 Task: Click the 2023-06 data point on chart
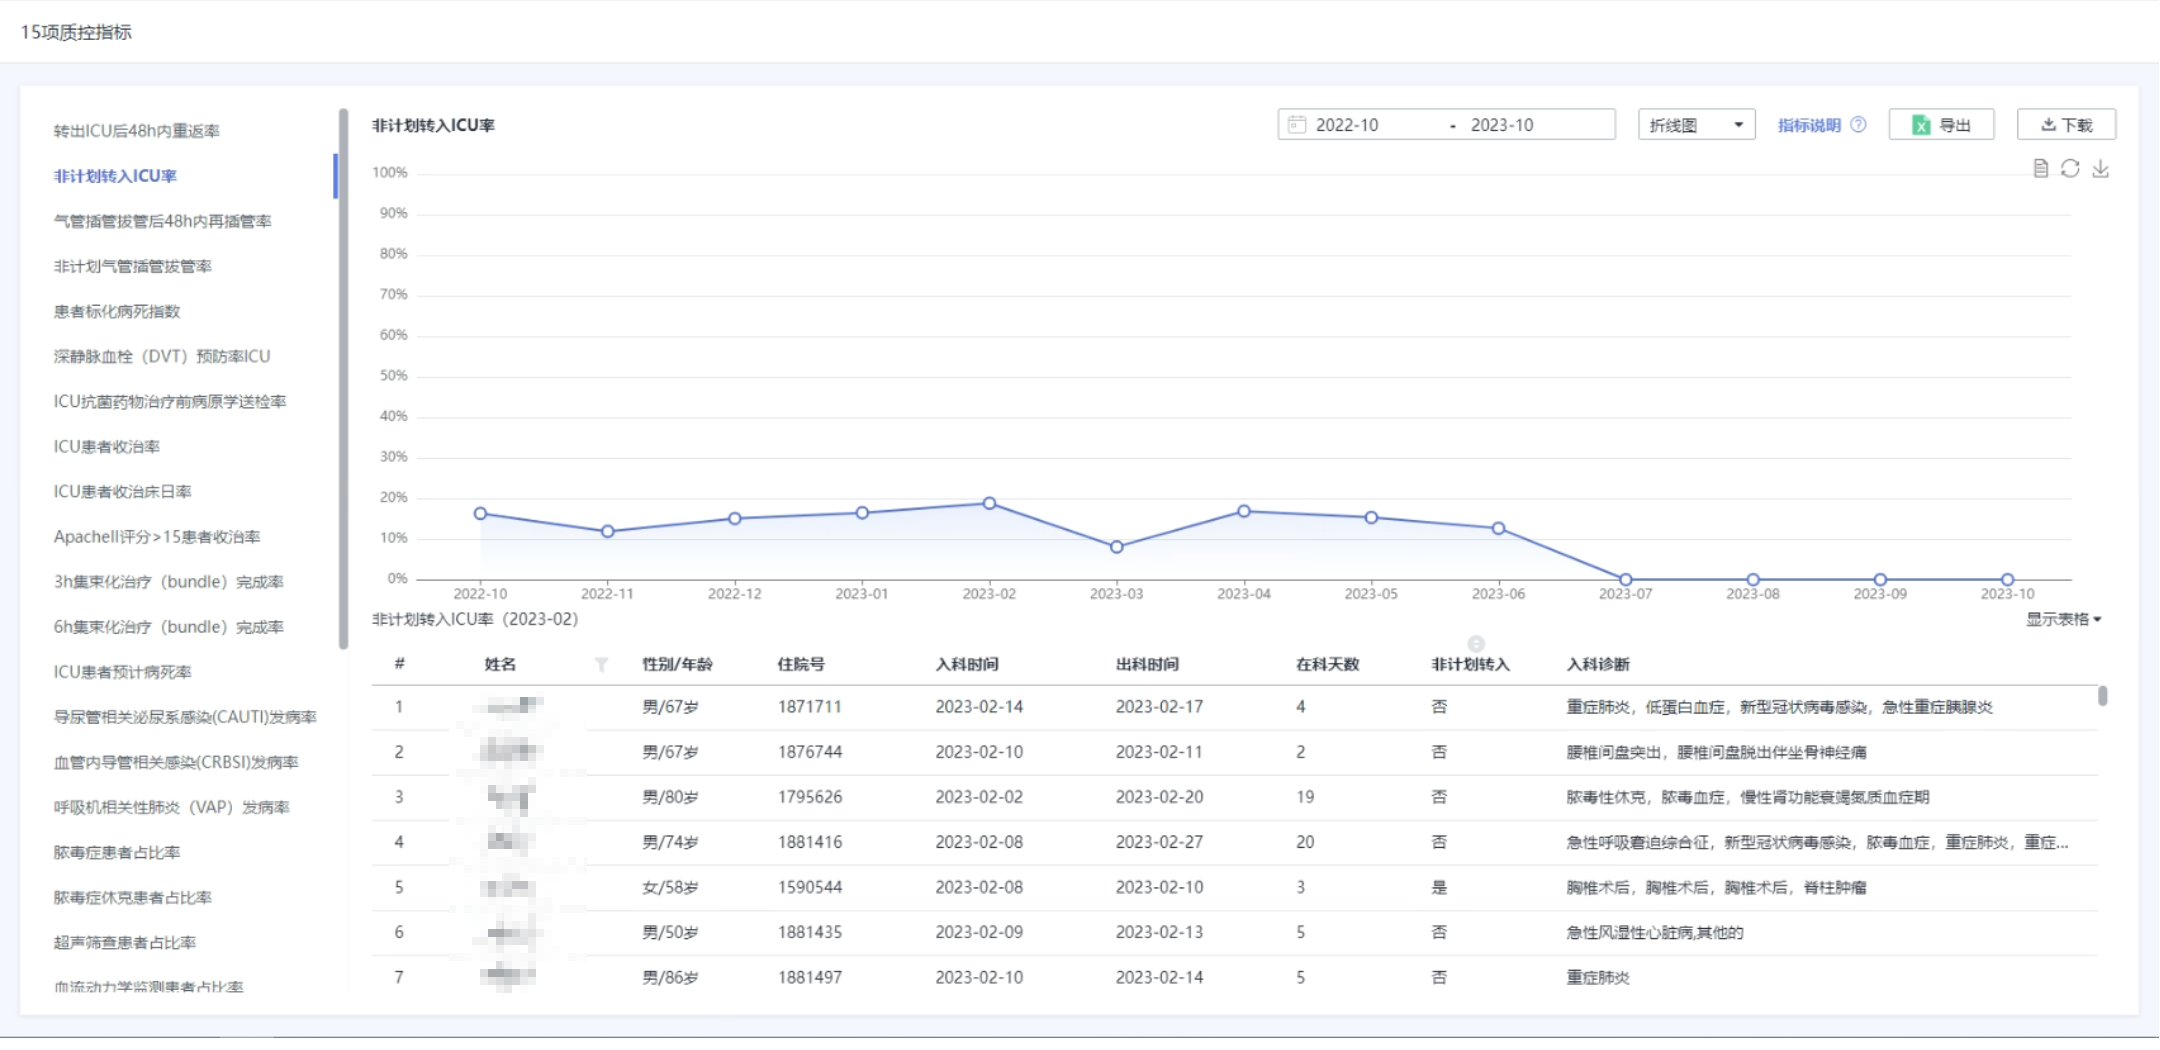coord(1498,528)
